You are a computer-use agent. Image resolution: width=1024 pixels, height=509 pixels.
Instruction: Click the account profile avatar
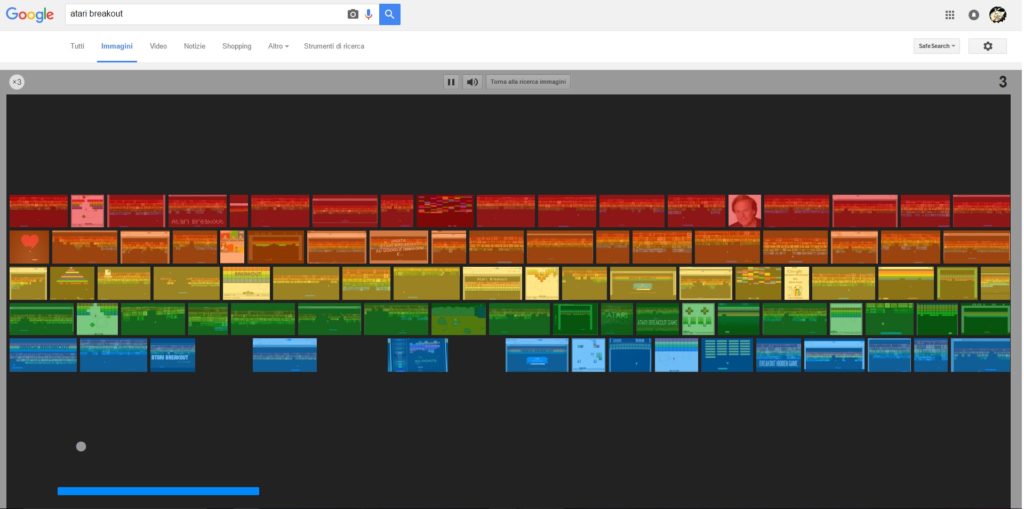click(x=997, y=15)
